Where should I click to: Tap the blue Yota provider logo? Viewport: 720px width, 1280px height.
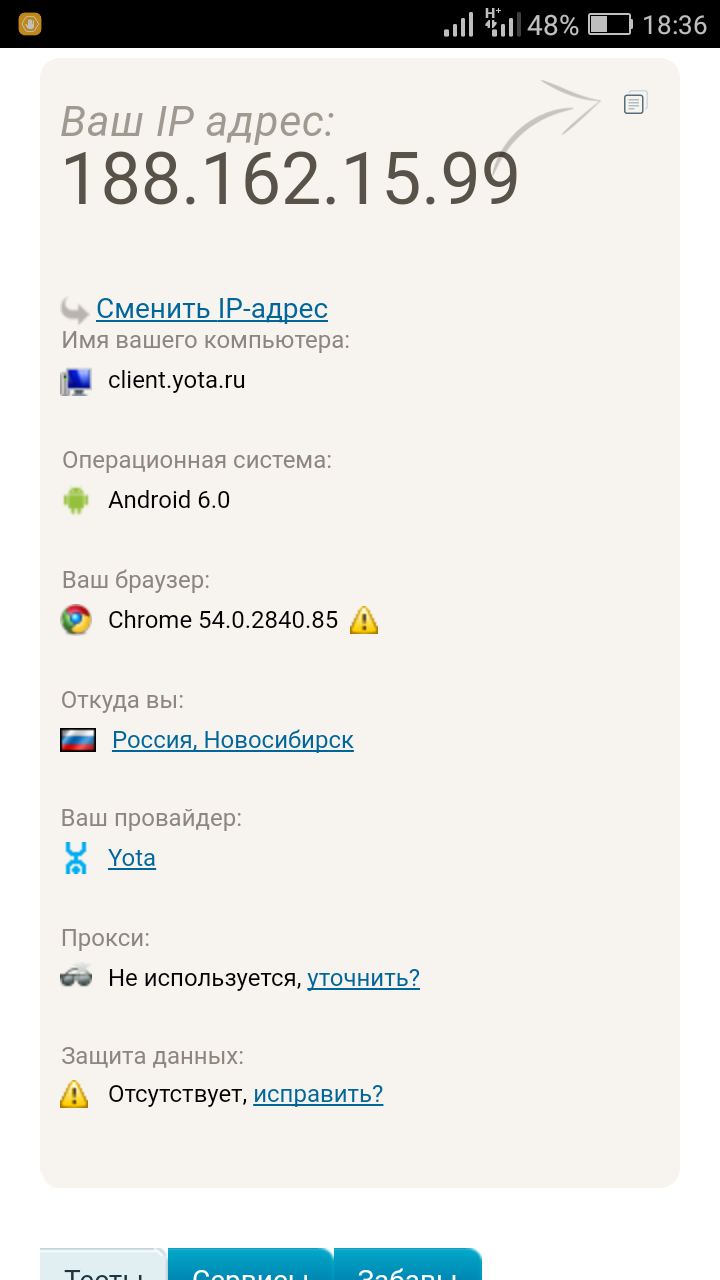(76, 858)
